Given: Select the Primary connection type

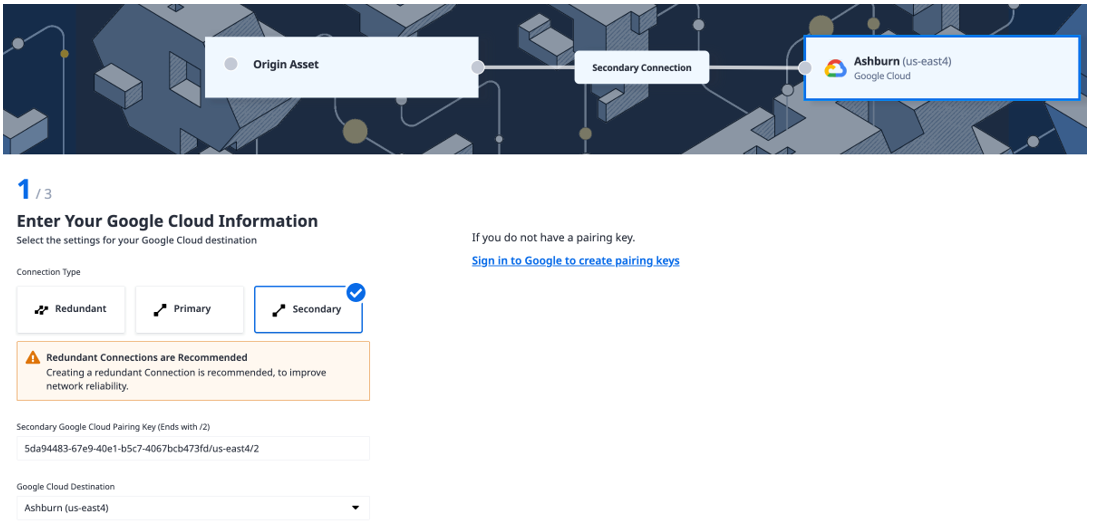Looking at the screenshot, I should click(x=189, y=309).
